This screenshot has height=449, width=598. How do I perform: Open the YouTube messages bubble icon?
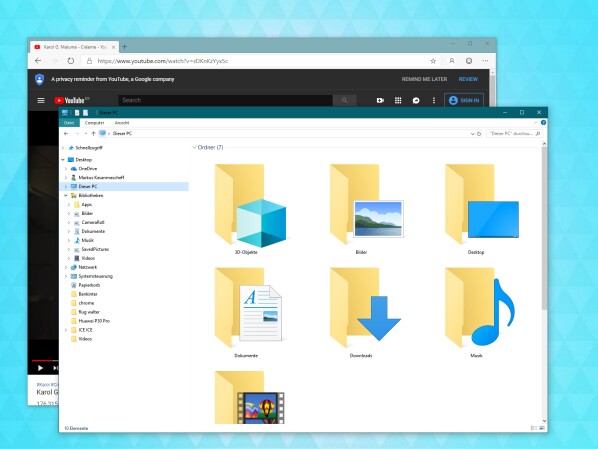[x=416, y=100]
